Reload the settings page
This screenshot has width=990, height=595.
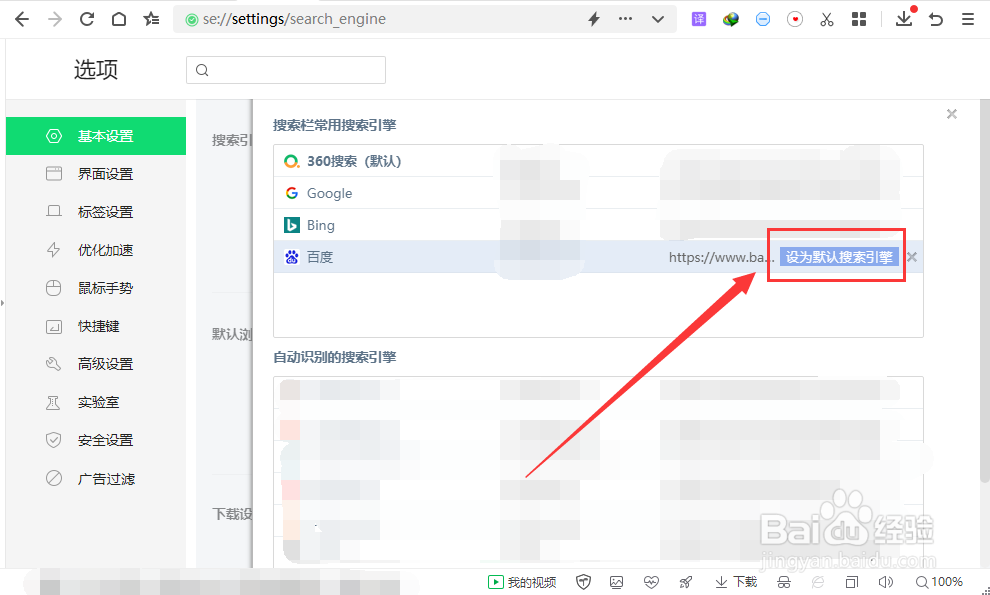(86, 19)
